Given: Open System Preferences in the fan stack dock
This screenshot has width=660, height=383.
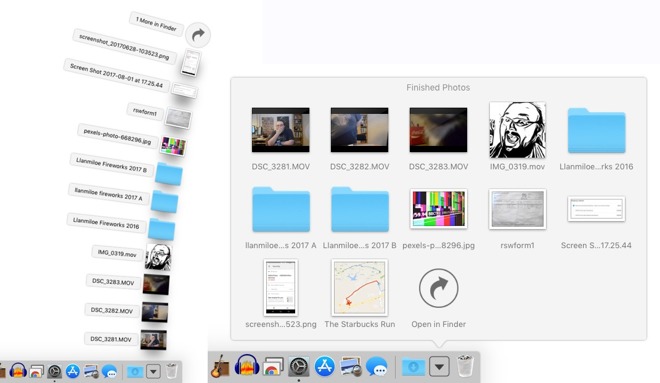Looking at the screenshot, I should [54, 371].
